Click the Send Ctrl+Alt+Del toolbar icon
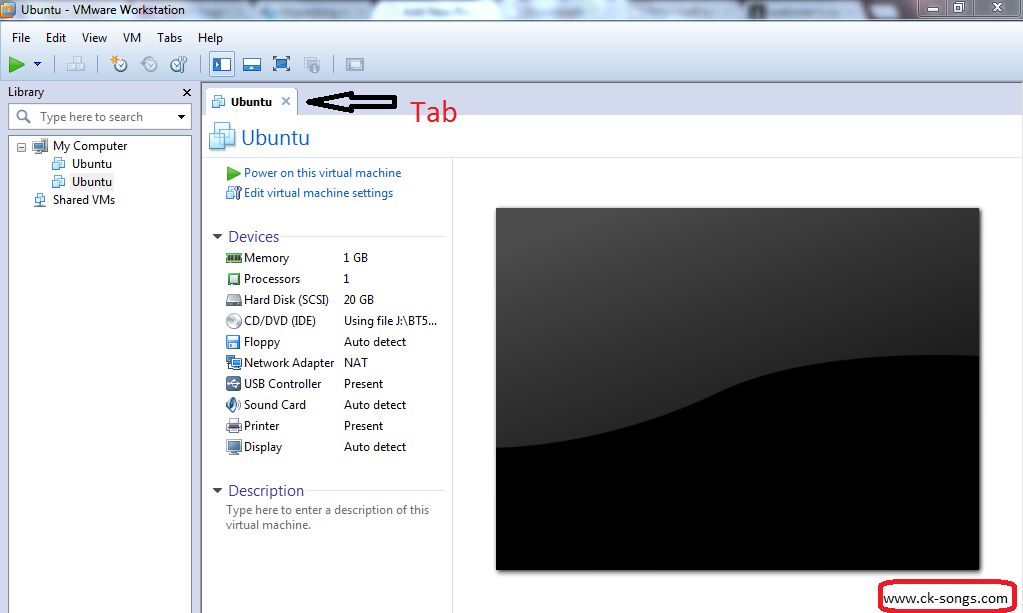The height and width of the screenshot is (613, 1023). 76,64
